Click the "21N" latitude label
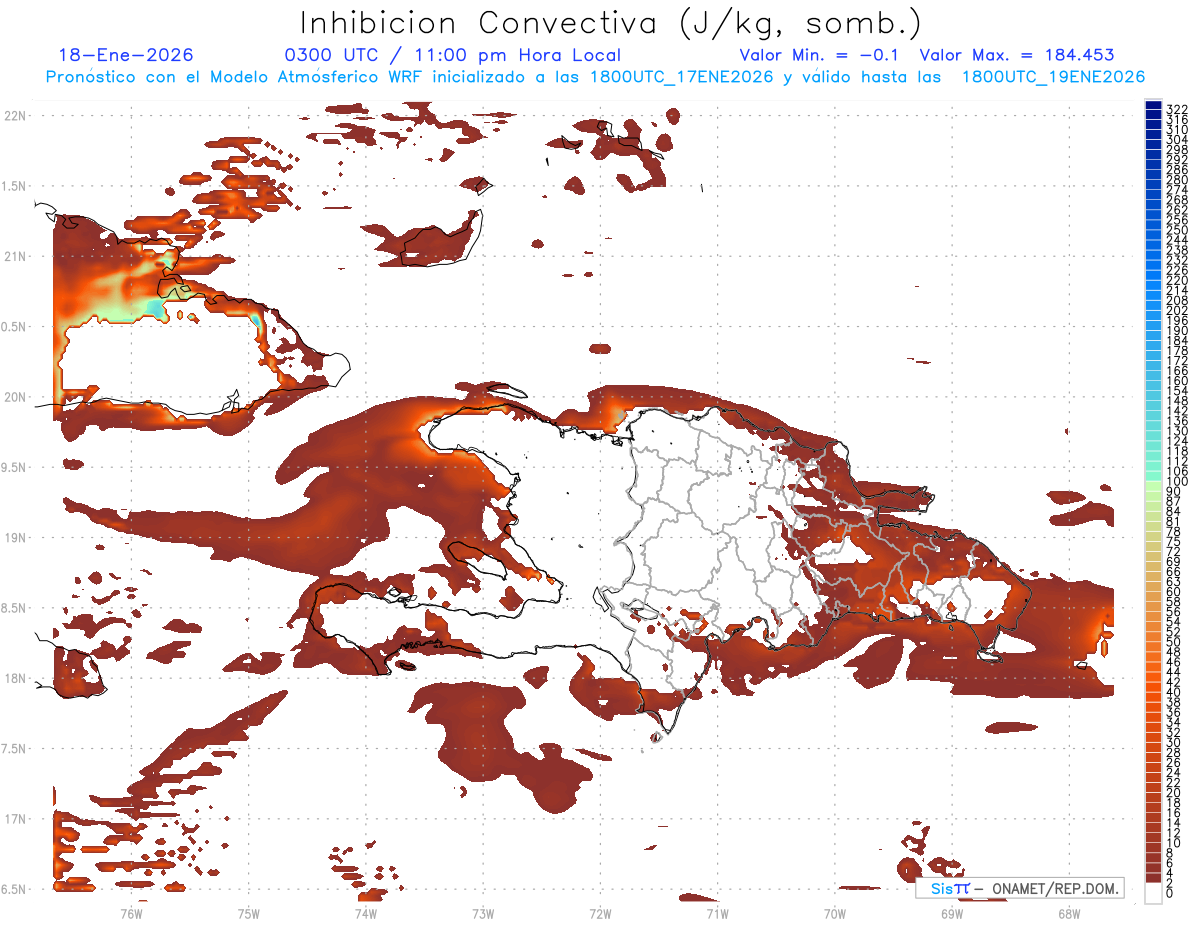Image resolution: width=1200 pixels, height=927 pixels. 15,257
